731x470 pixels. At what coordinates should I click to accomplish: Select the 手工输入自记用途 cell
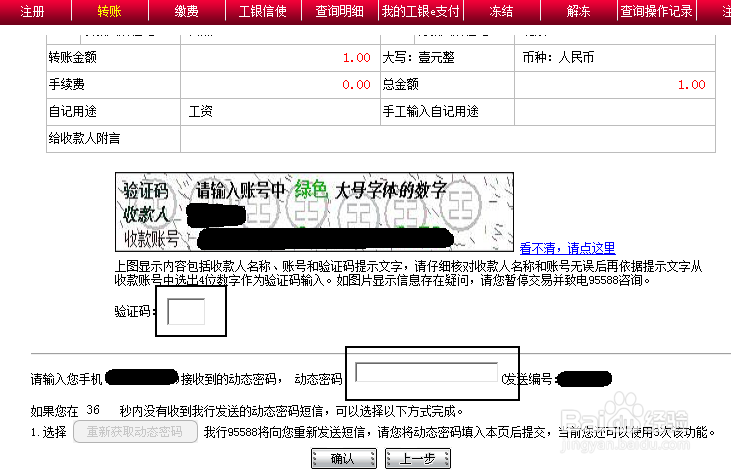pyautogui.click(x=447, y=112)
